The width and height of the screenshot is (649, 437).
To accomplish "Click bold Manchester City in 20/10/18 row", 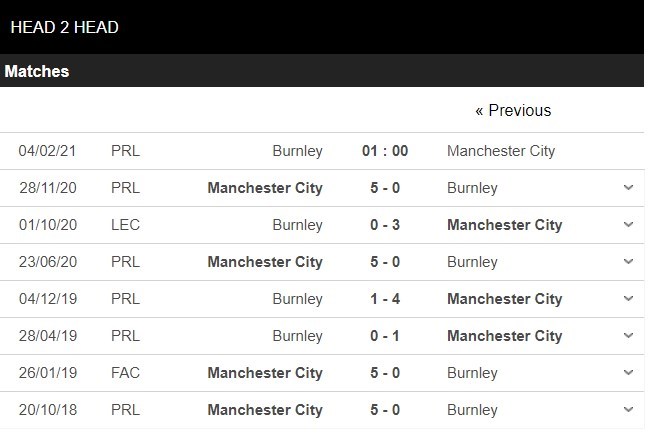I will 265,410.
